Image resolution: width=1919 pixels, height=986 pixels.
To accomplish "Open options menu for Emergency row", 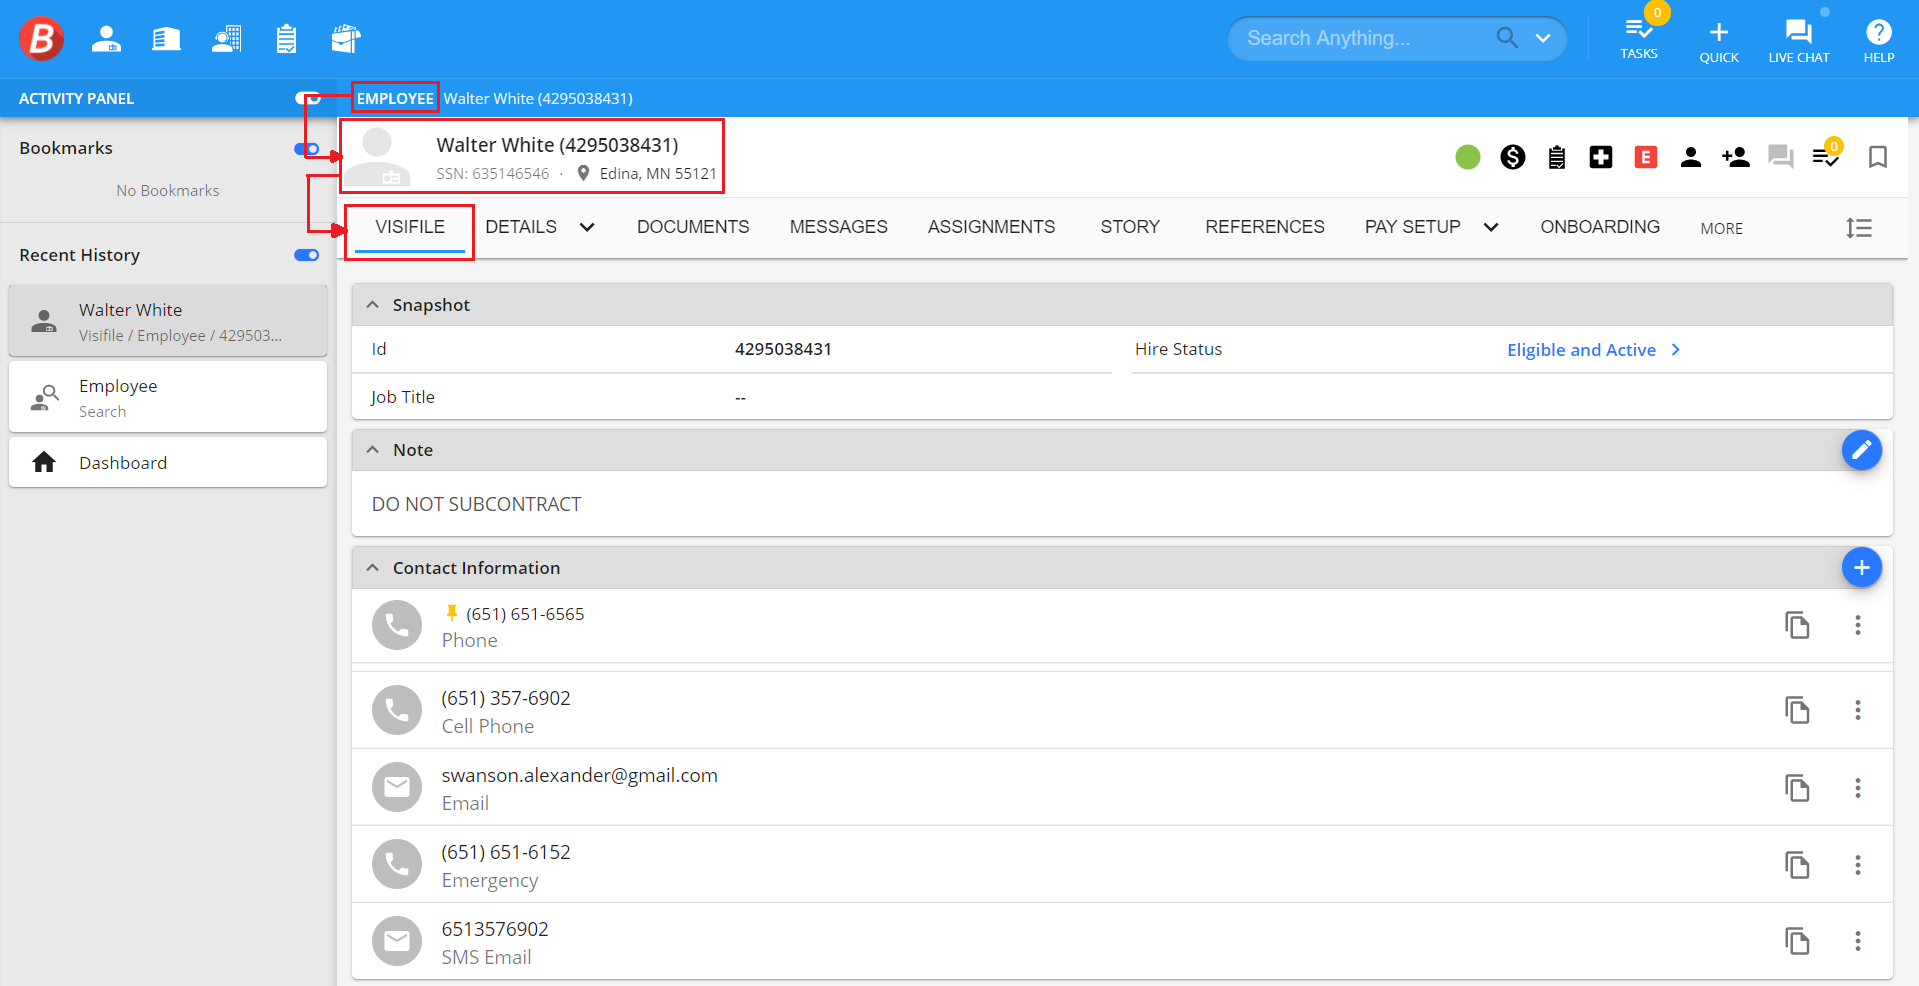I will pos(1858,865).
